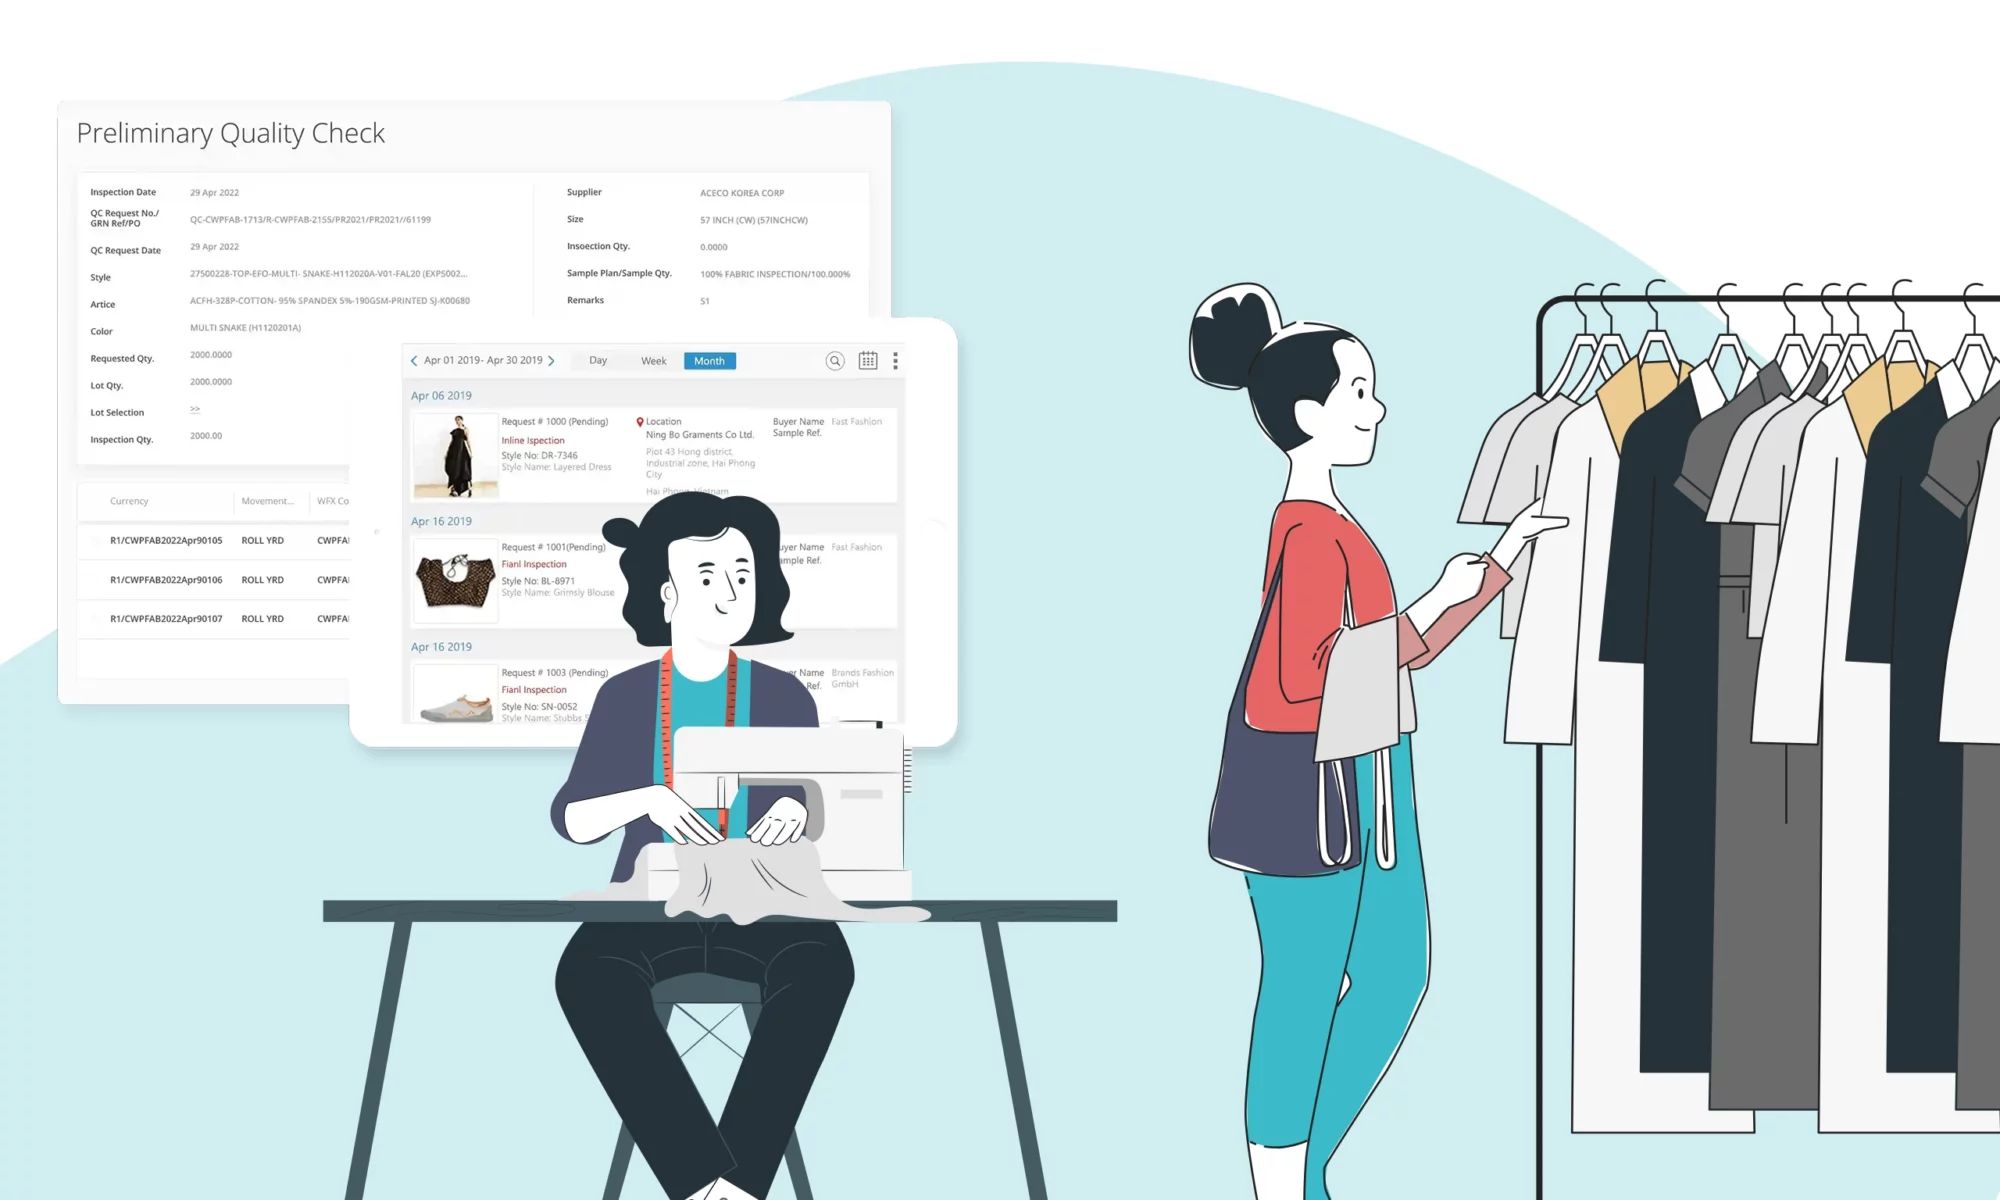Click the Week toggle button in calendar

click(653, 360)
